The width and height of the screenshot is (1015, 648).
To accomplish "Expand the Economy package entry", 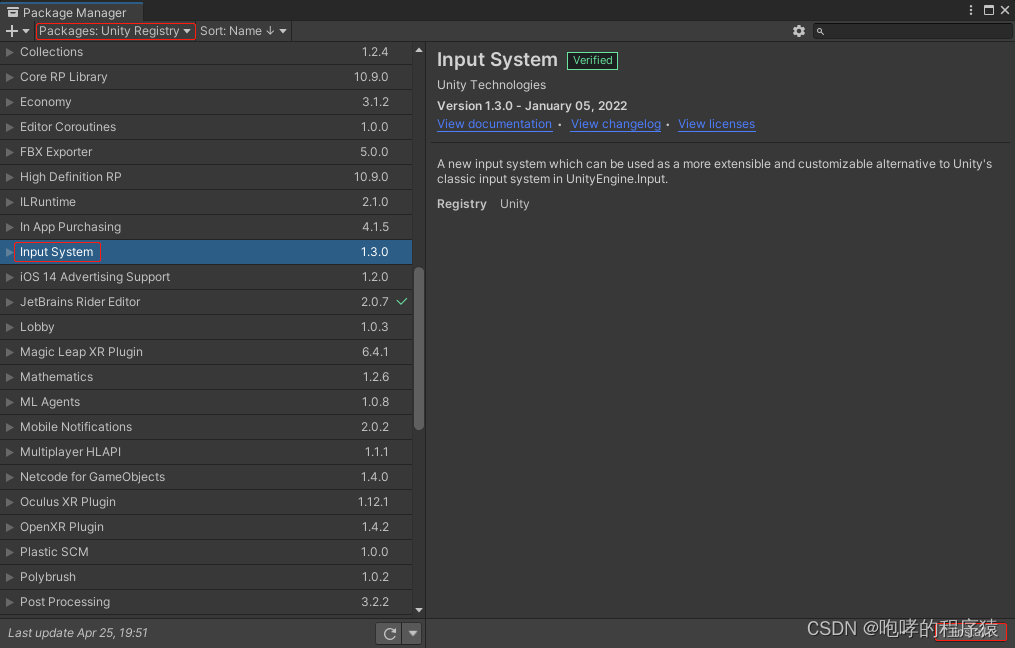I will [10, 102].
